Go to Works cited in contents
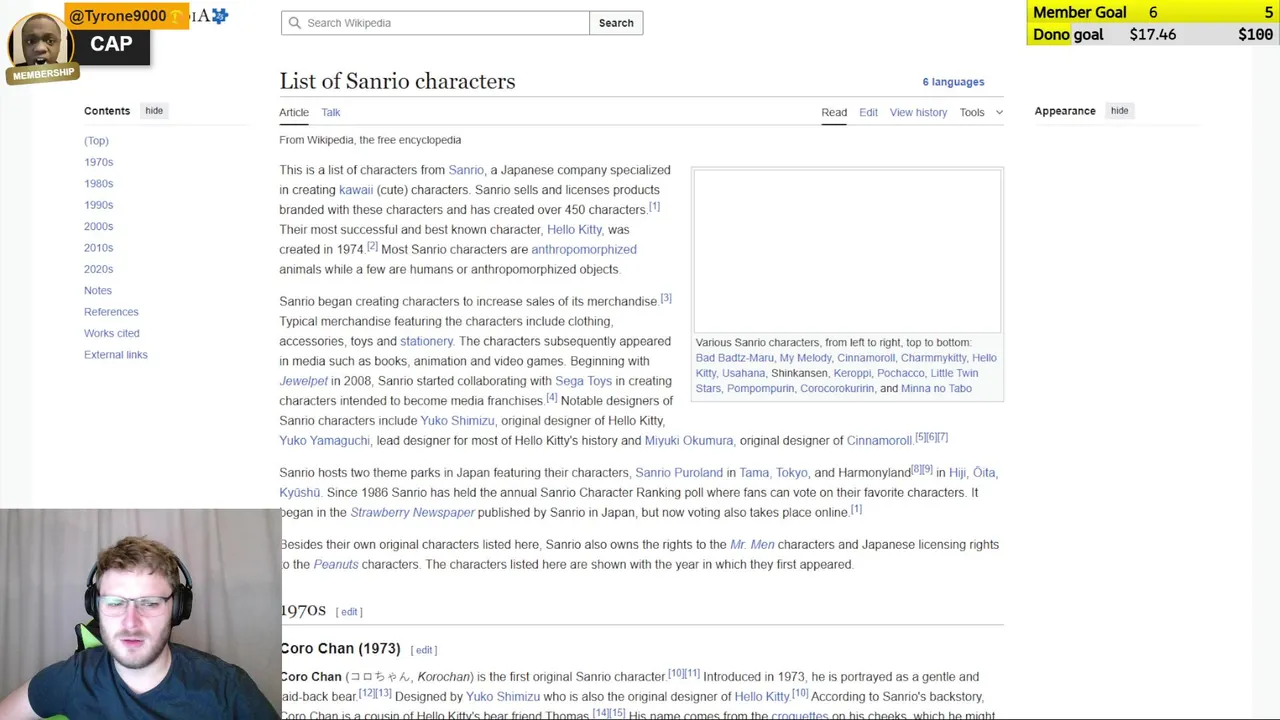Screen dimensions: 1280x720 coord(112,333)
